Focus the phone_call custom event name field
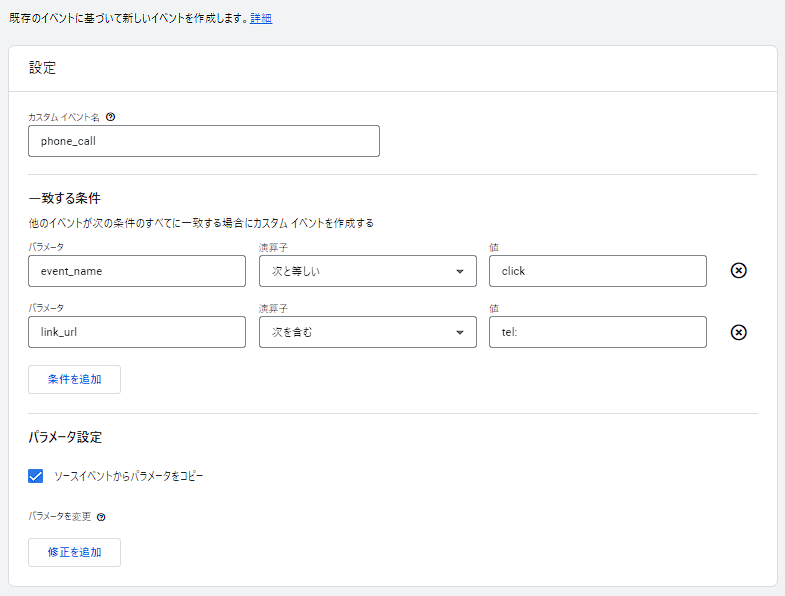 tap(204, 141)
